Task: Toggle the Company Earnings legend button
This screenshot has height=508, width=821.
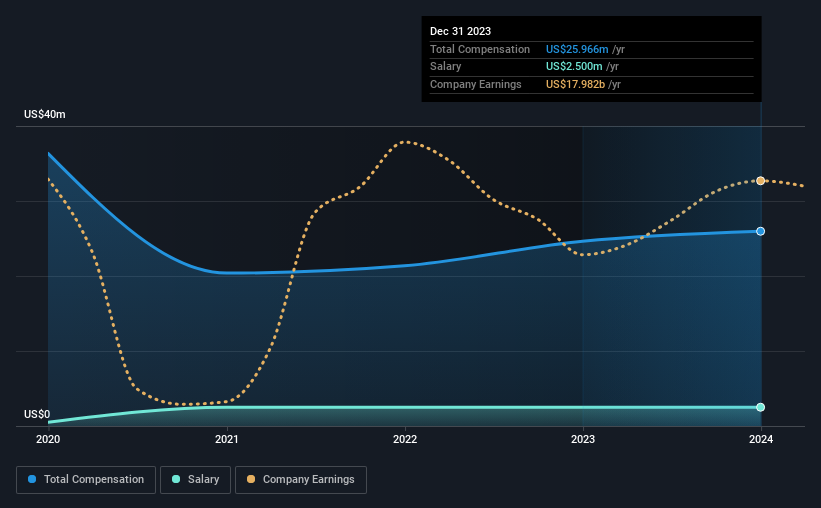Action: (301, 480)
